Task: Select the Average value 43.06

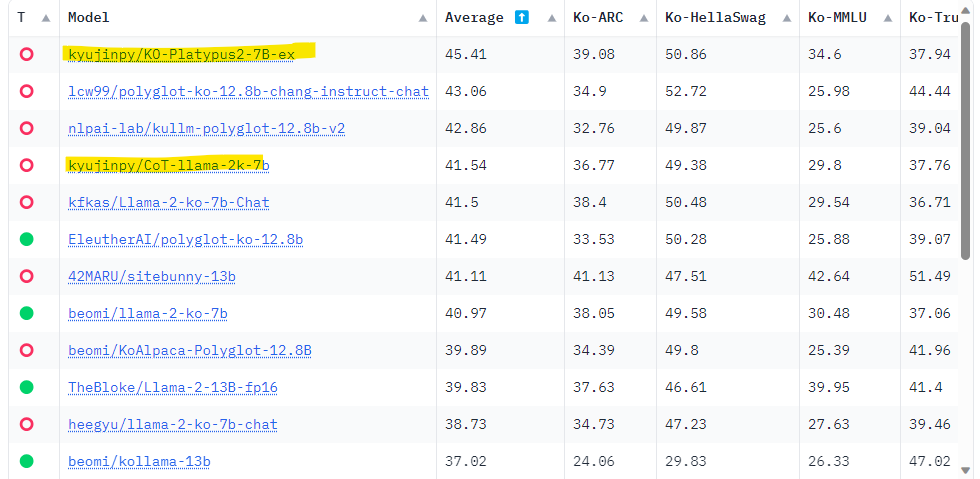Action: pyautogui.click(x=466, y=91)
